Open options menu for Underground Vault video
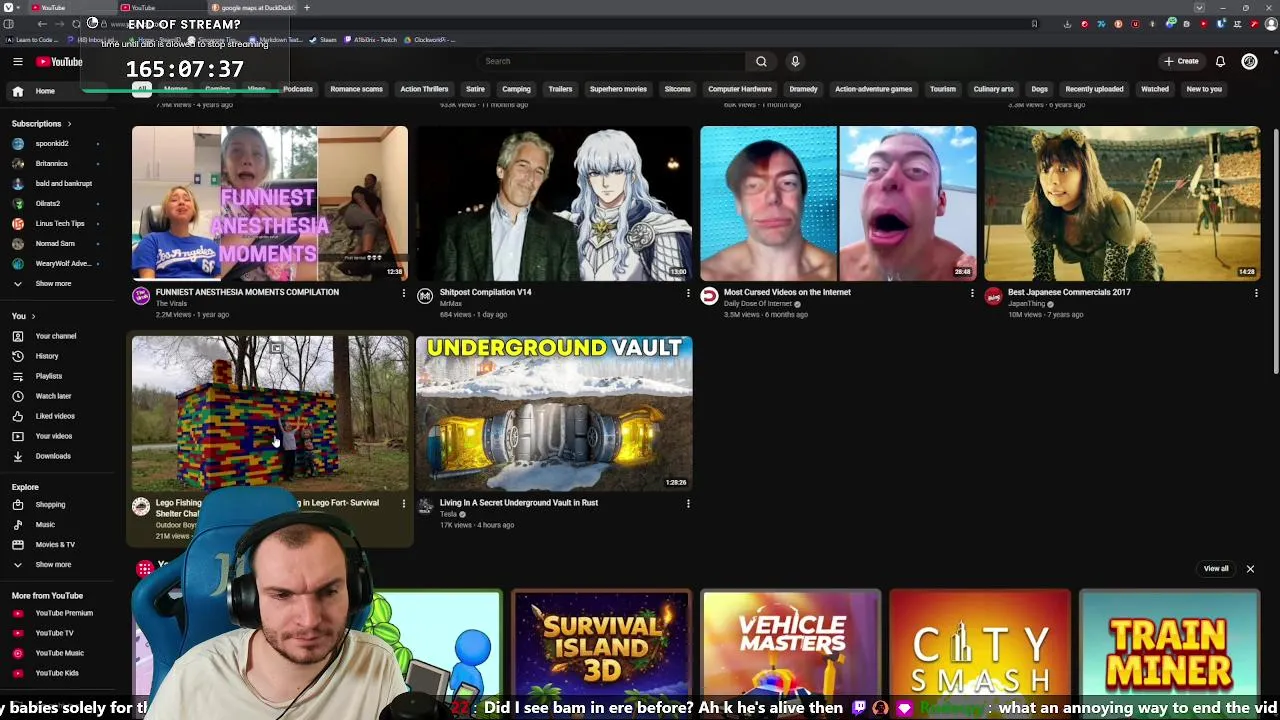 pyautogui.click(x=688, y=503)
